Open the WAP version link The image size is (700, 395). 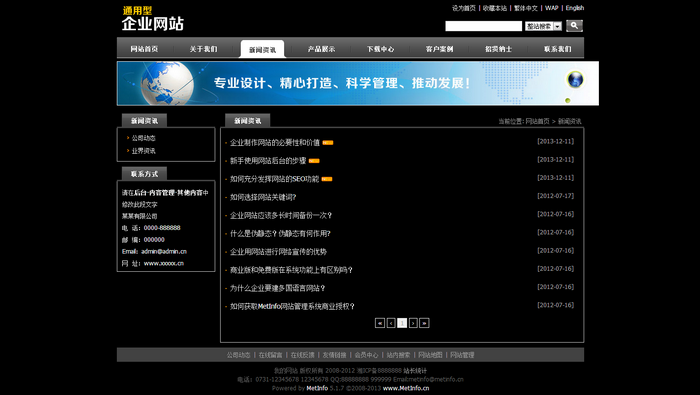coord(551,8)
